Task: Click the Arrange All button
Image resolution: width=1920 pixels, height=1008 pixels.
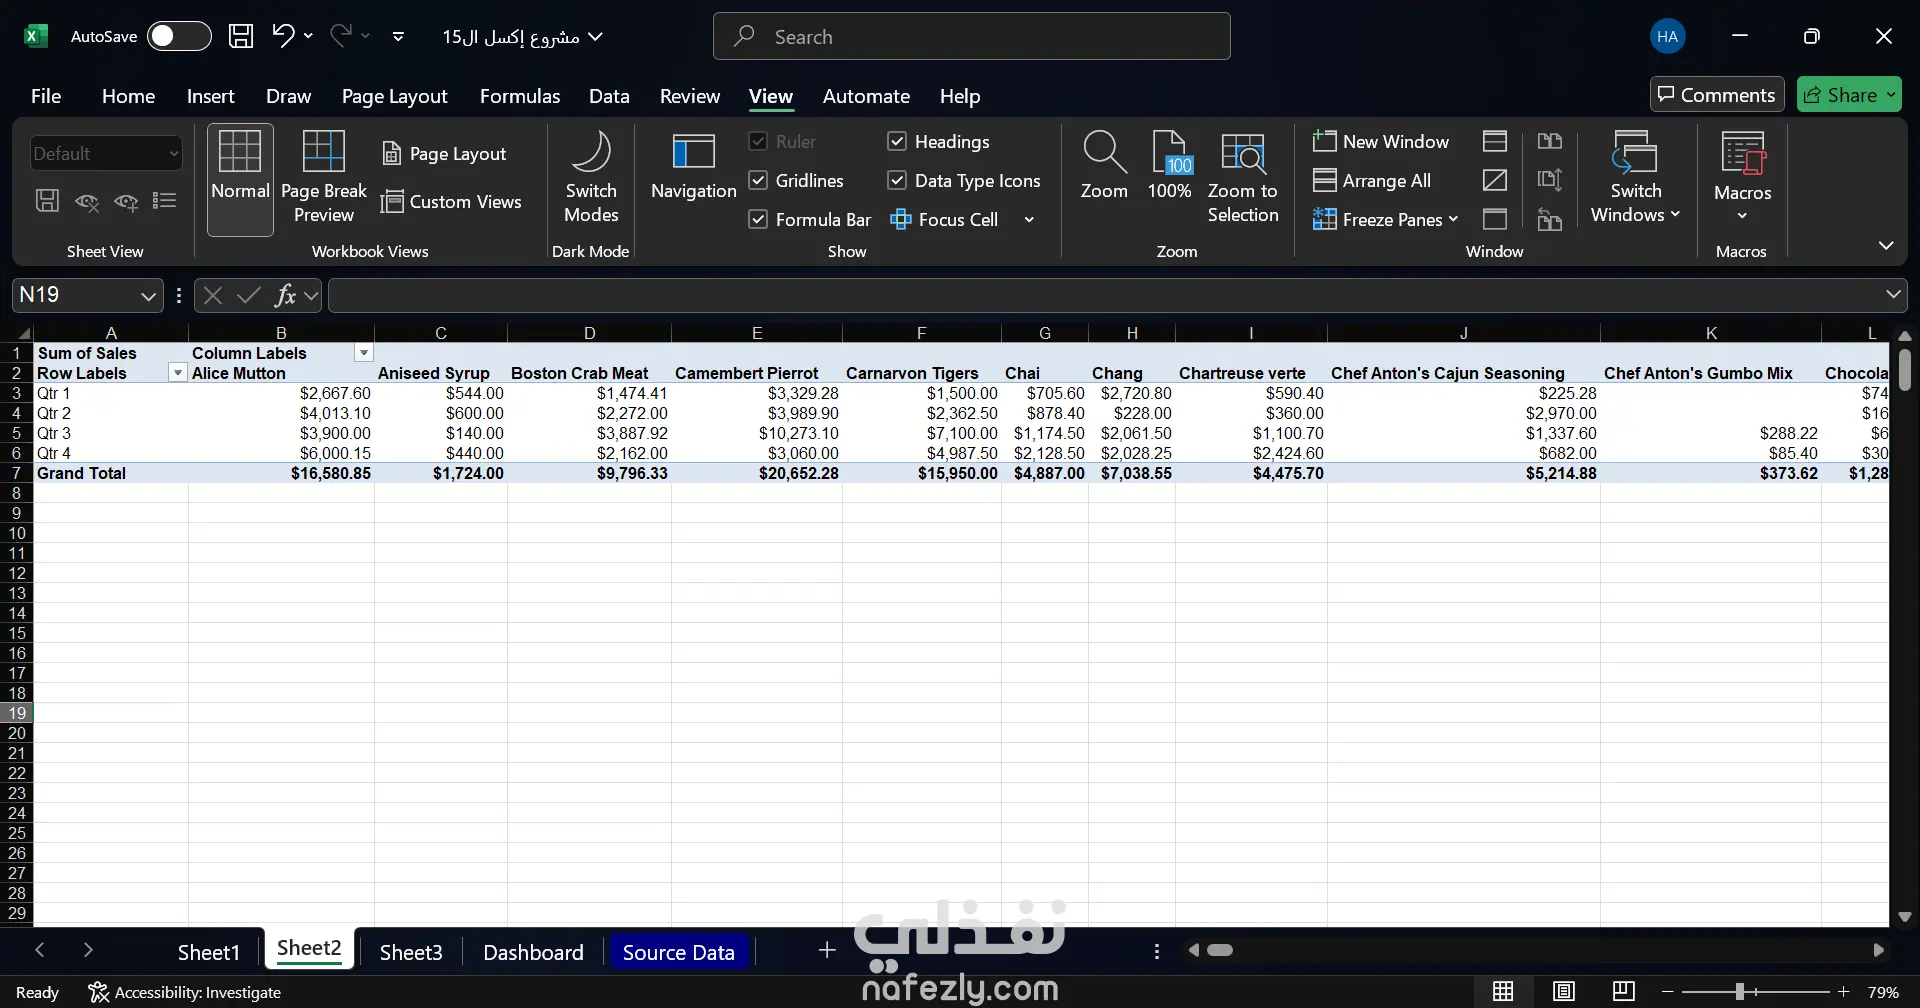Action: pyautogui.click(x=1372, y=181)
